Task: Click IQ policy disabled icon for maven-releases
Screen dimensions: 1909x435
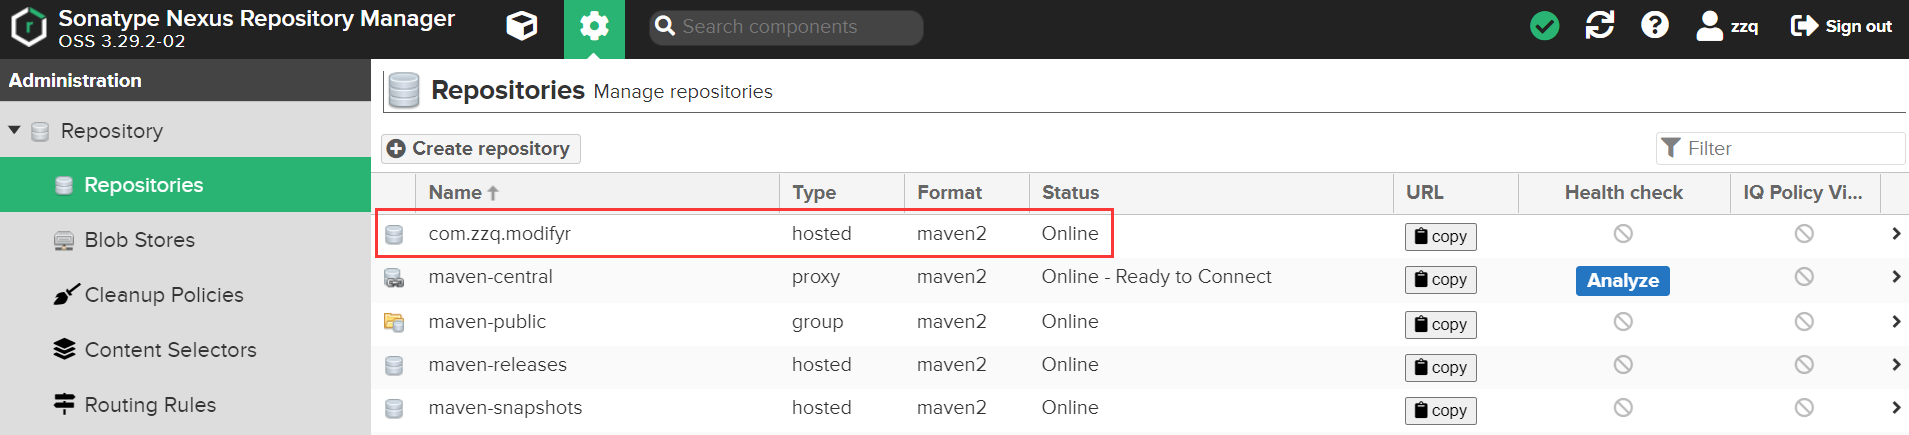Action: pyautogui.click(x=1804, y=365)
